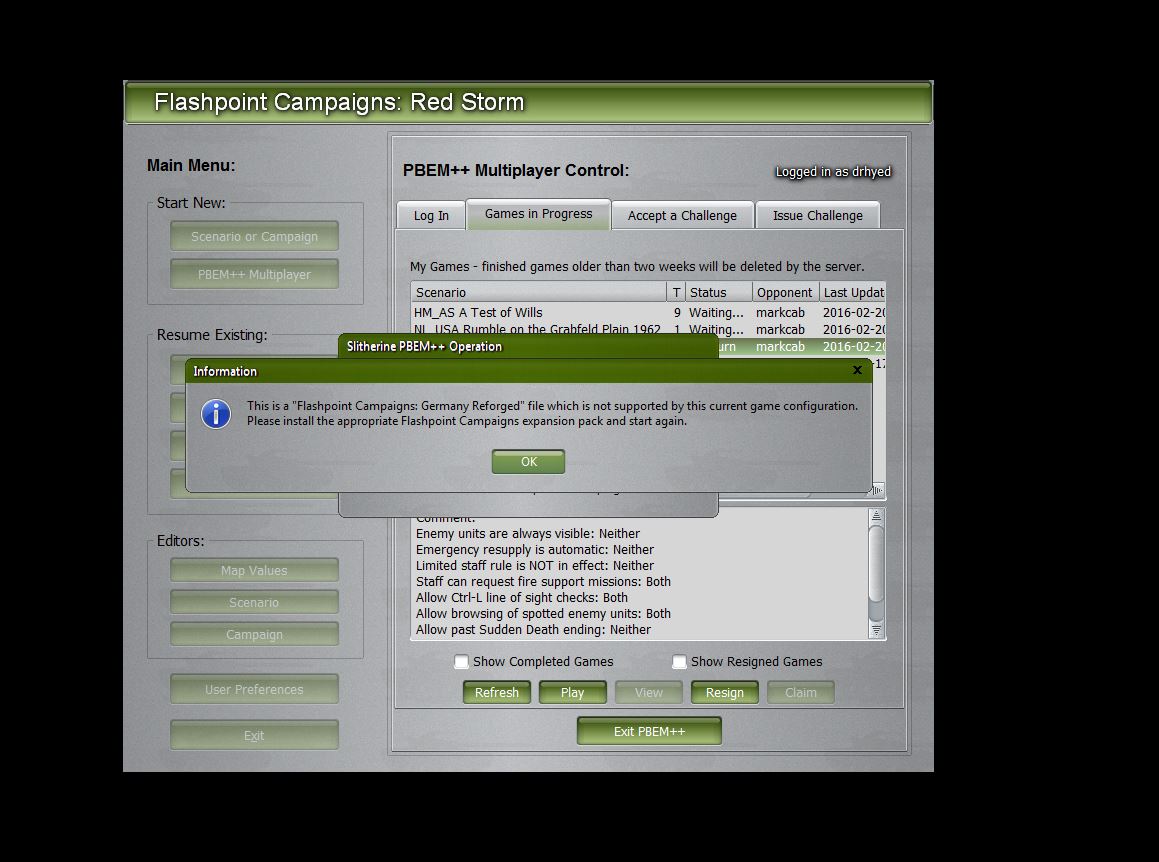Click the main menu Exit button
Viewport: 1159px width, 862px height.
click(254, 736)
